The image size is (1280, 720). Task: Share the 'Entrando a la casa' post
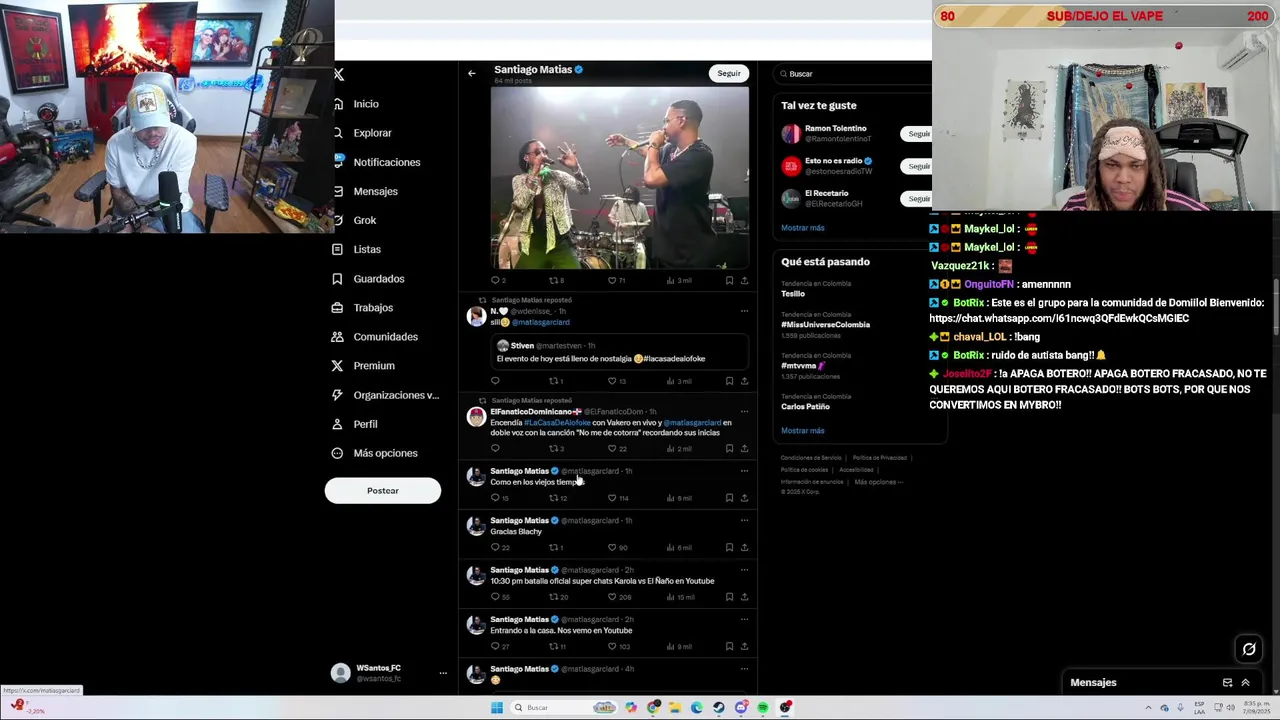tap(744, 646)
